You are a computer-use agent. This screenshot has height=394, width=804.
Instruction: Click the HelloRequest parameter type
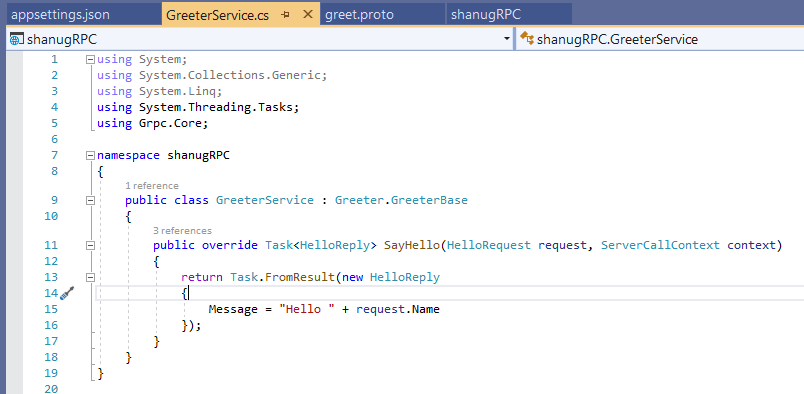(x=489, y=245)
